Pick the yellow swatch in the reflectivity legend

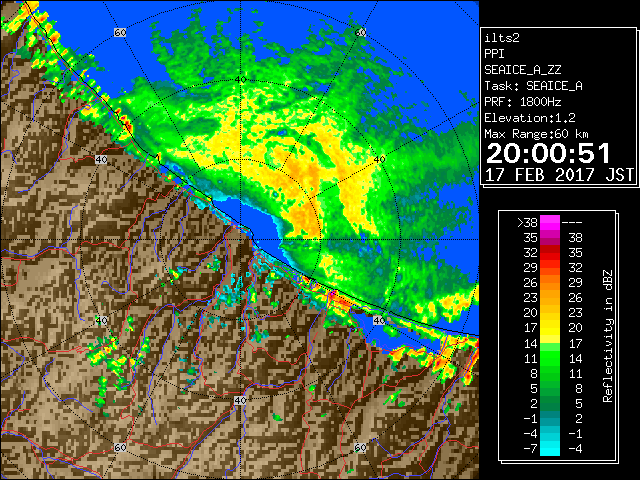pyautogui.click(x=550, y=328)
